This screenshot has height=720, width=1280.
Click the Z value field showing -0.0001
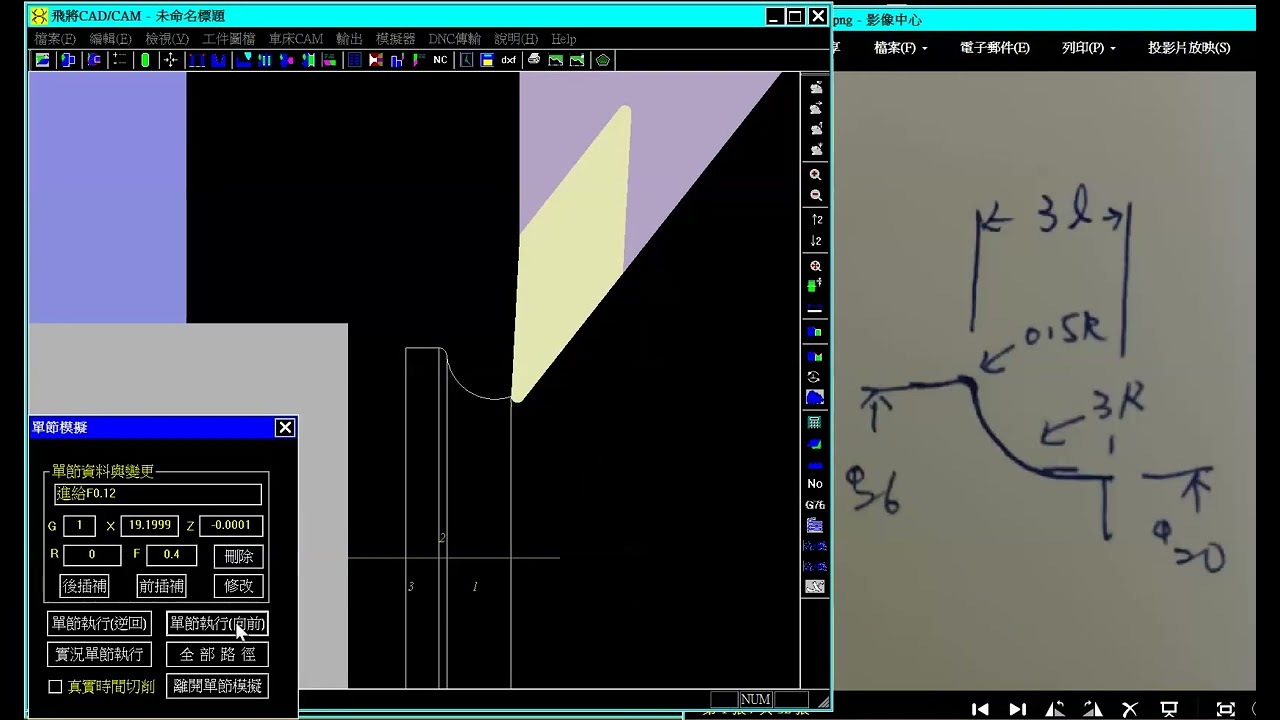(231, 526)
